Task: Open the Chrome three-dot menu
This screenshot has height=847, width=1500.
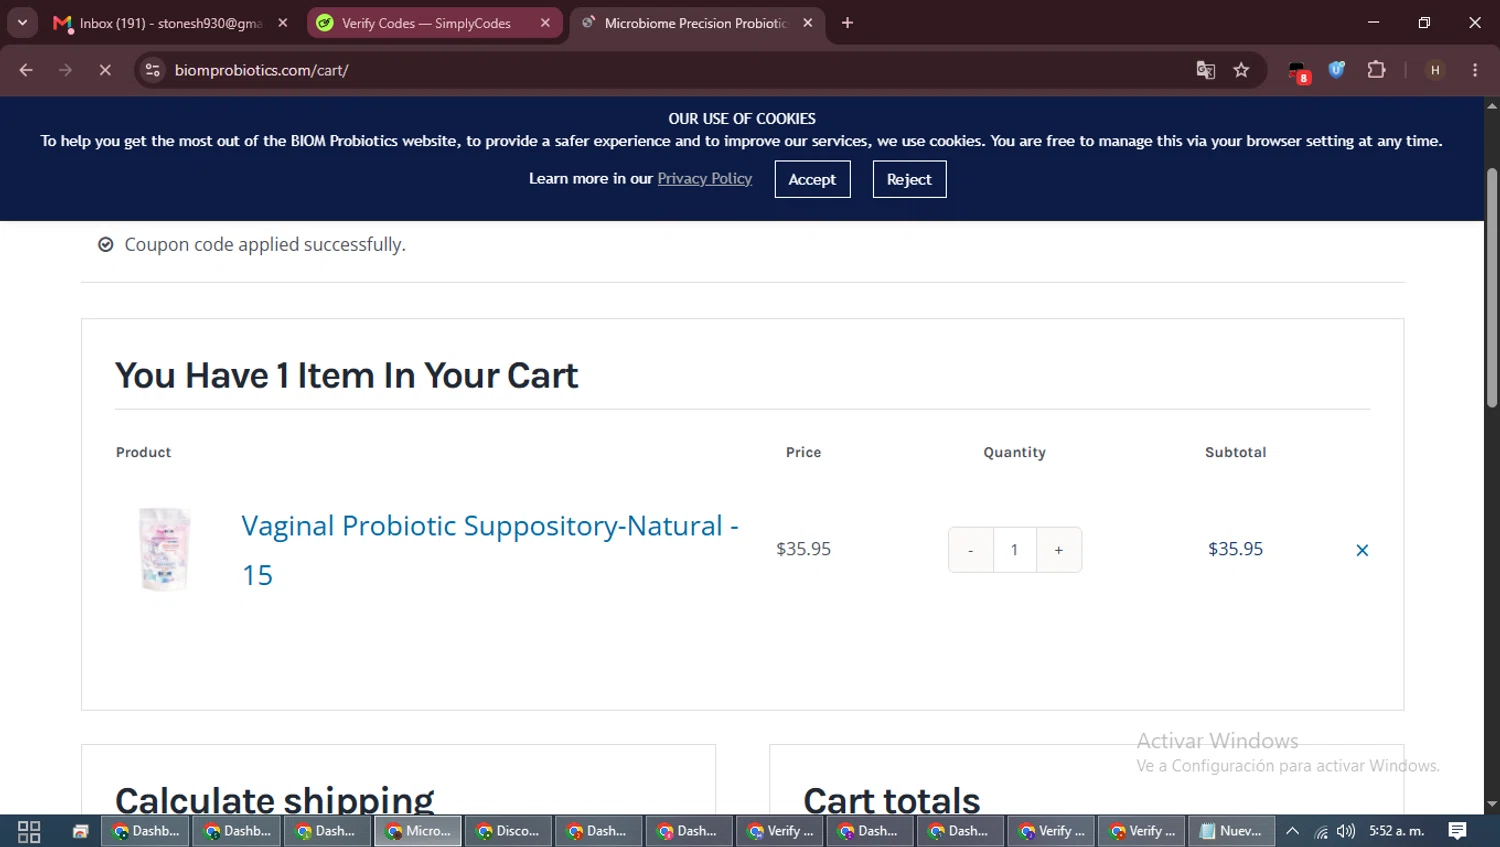Action: click(x=1475, y=70)
